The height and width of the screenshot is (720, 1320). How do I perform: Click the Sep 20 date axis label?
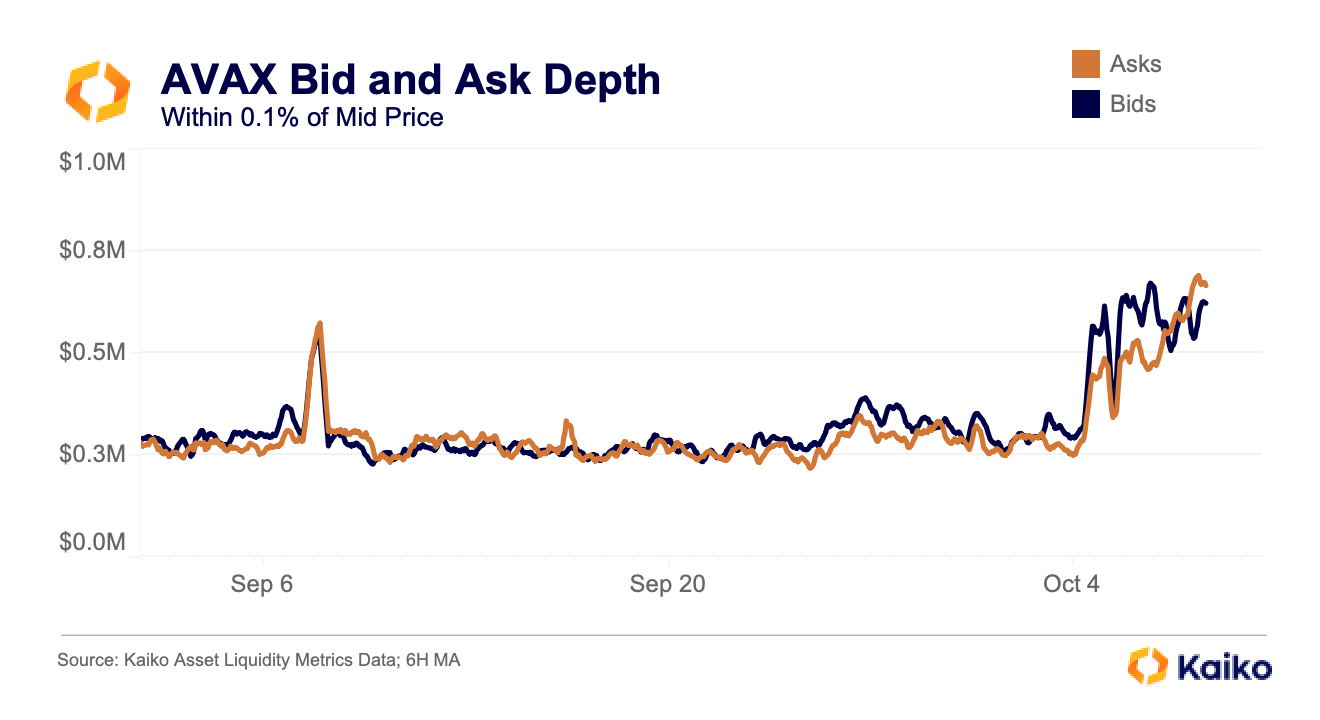coord(667,584)
